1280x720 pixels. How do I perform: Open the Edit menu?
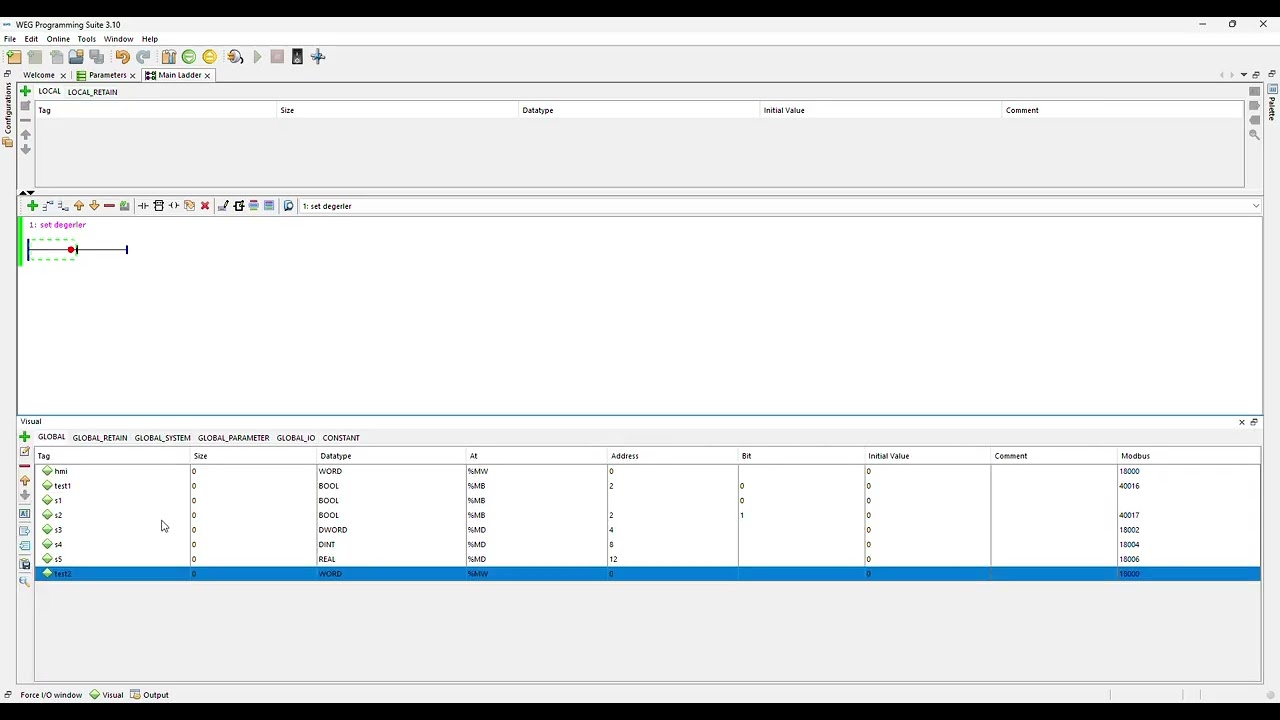click(x=31, y=39)
